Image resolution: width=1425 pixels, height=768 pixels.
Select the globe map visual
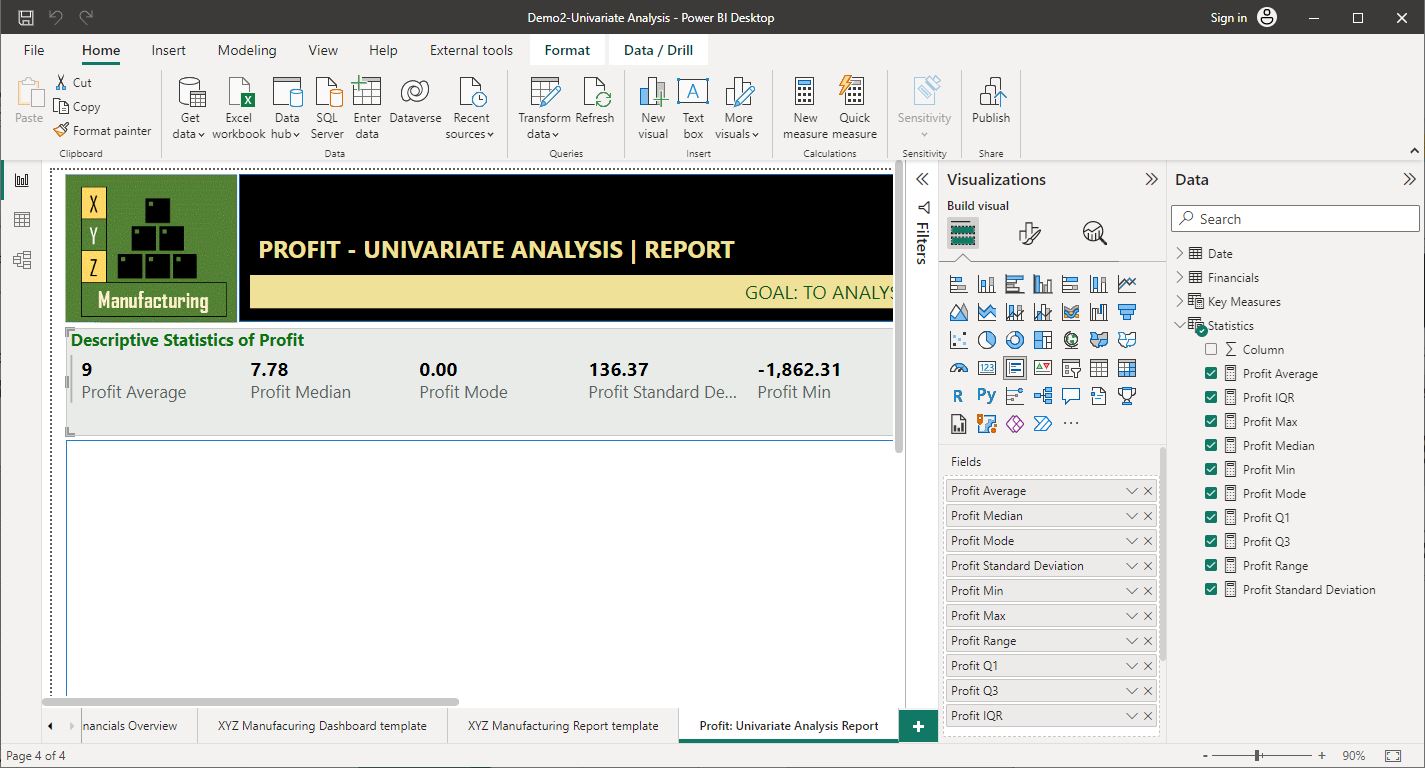pos(1070,340)
